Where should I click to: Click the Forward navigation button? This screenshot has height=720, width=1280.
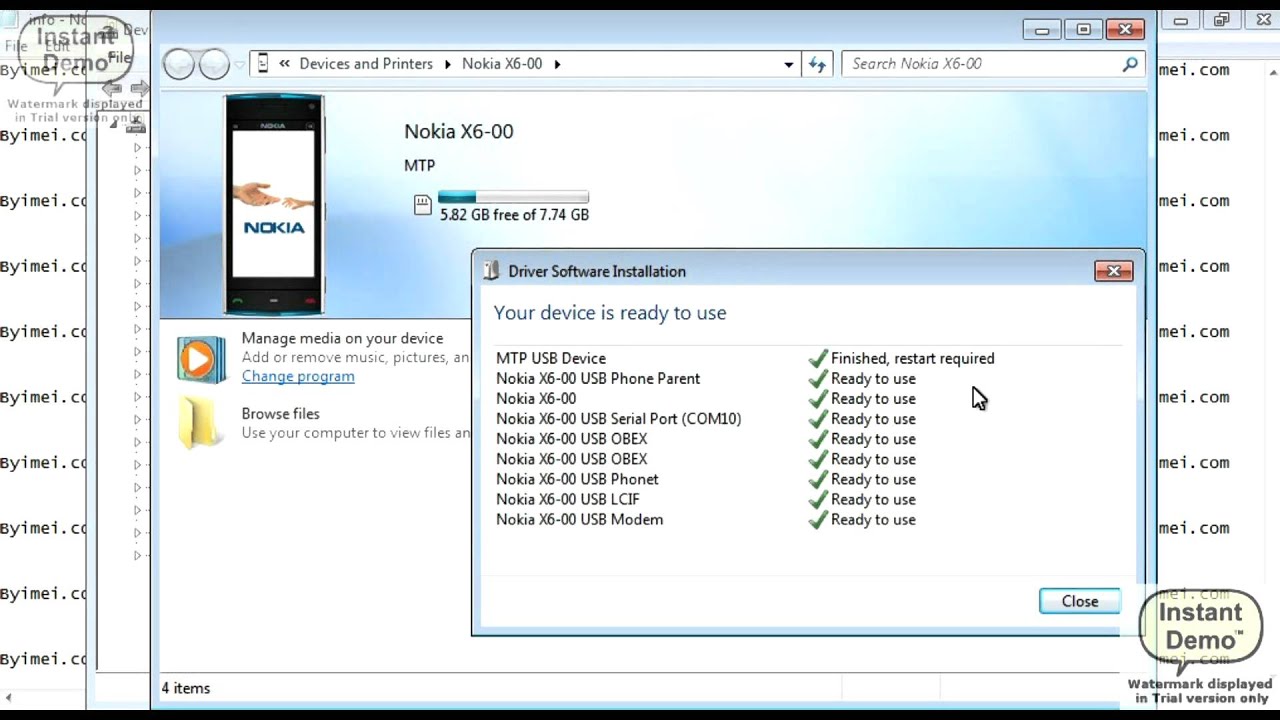pos(214,64)
